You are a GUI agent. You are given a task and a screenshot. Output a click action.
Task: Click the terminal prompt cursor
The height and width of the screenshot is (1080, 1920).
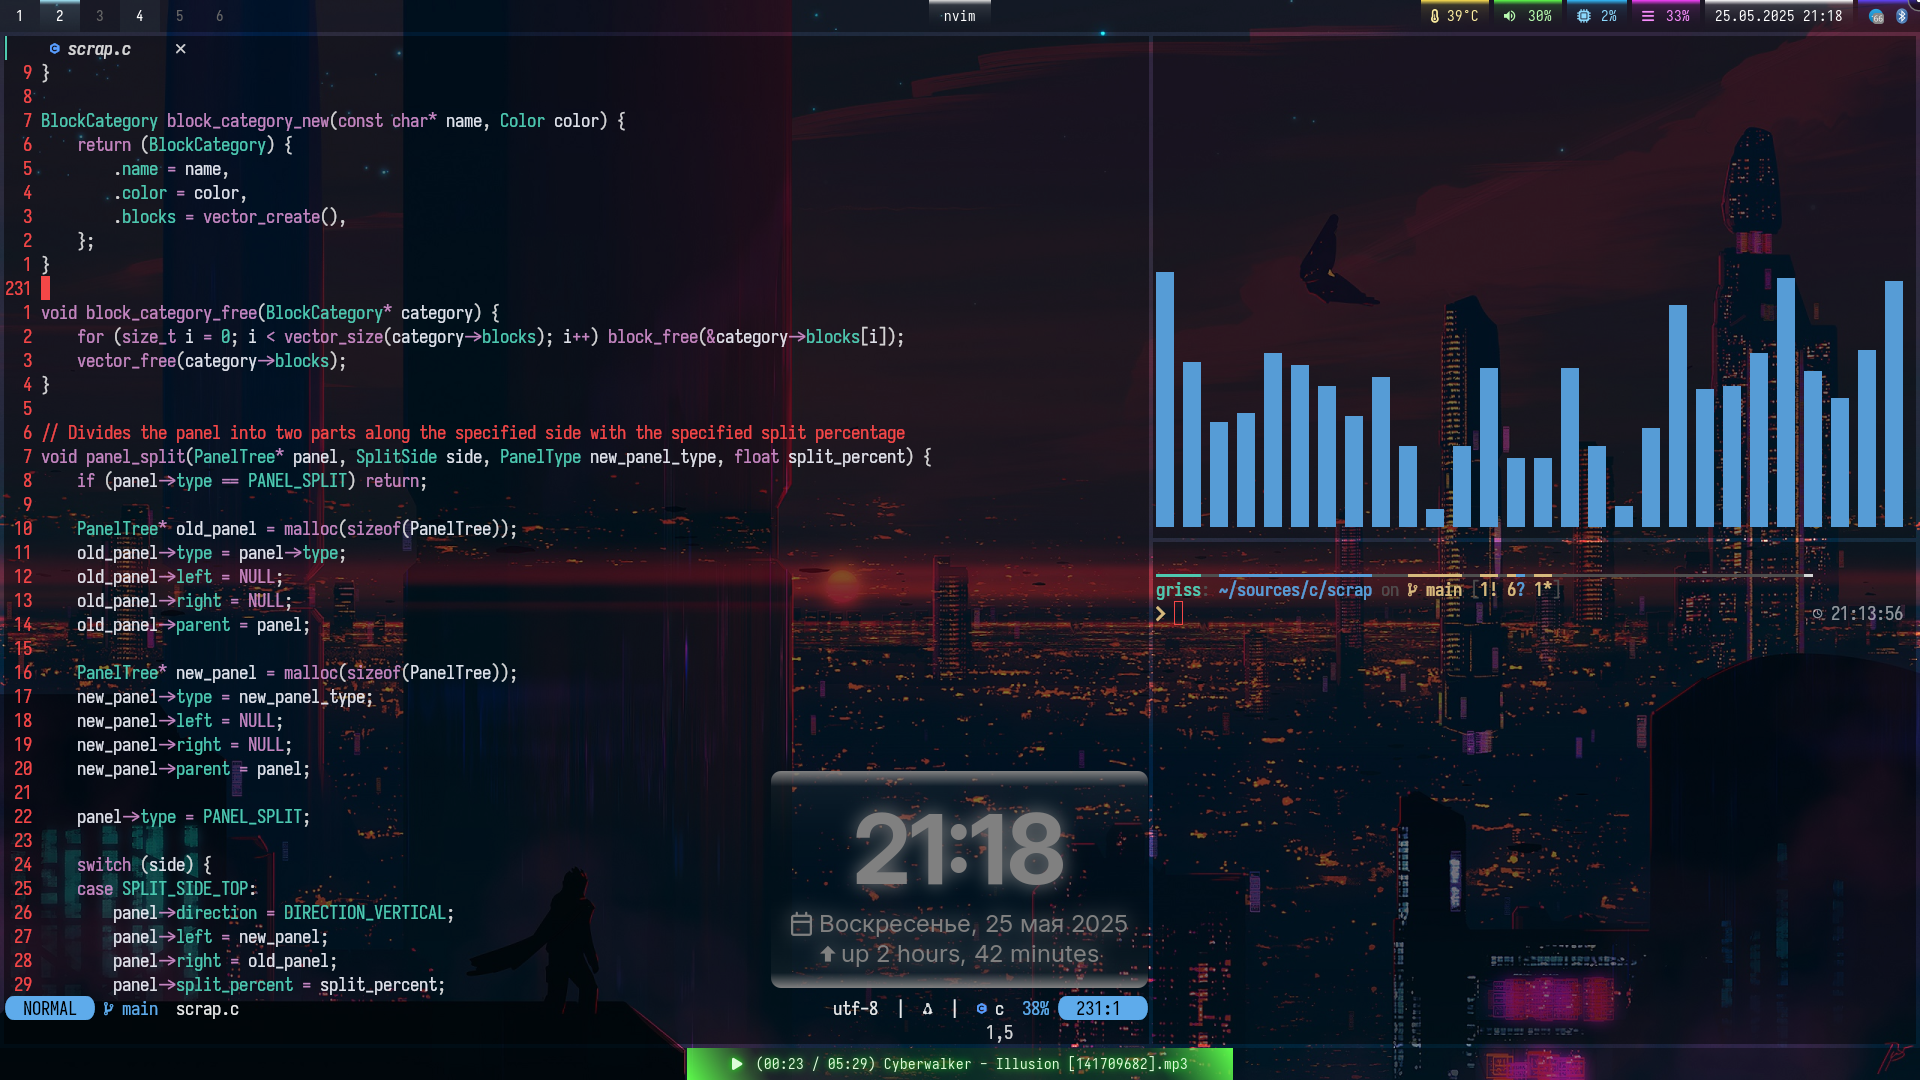tap(1178, 614)
